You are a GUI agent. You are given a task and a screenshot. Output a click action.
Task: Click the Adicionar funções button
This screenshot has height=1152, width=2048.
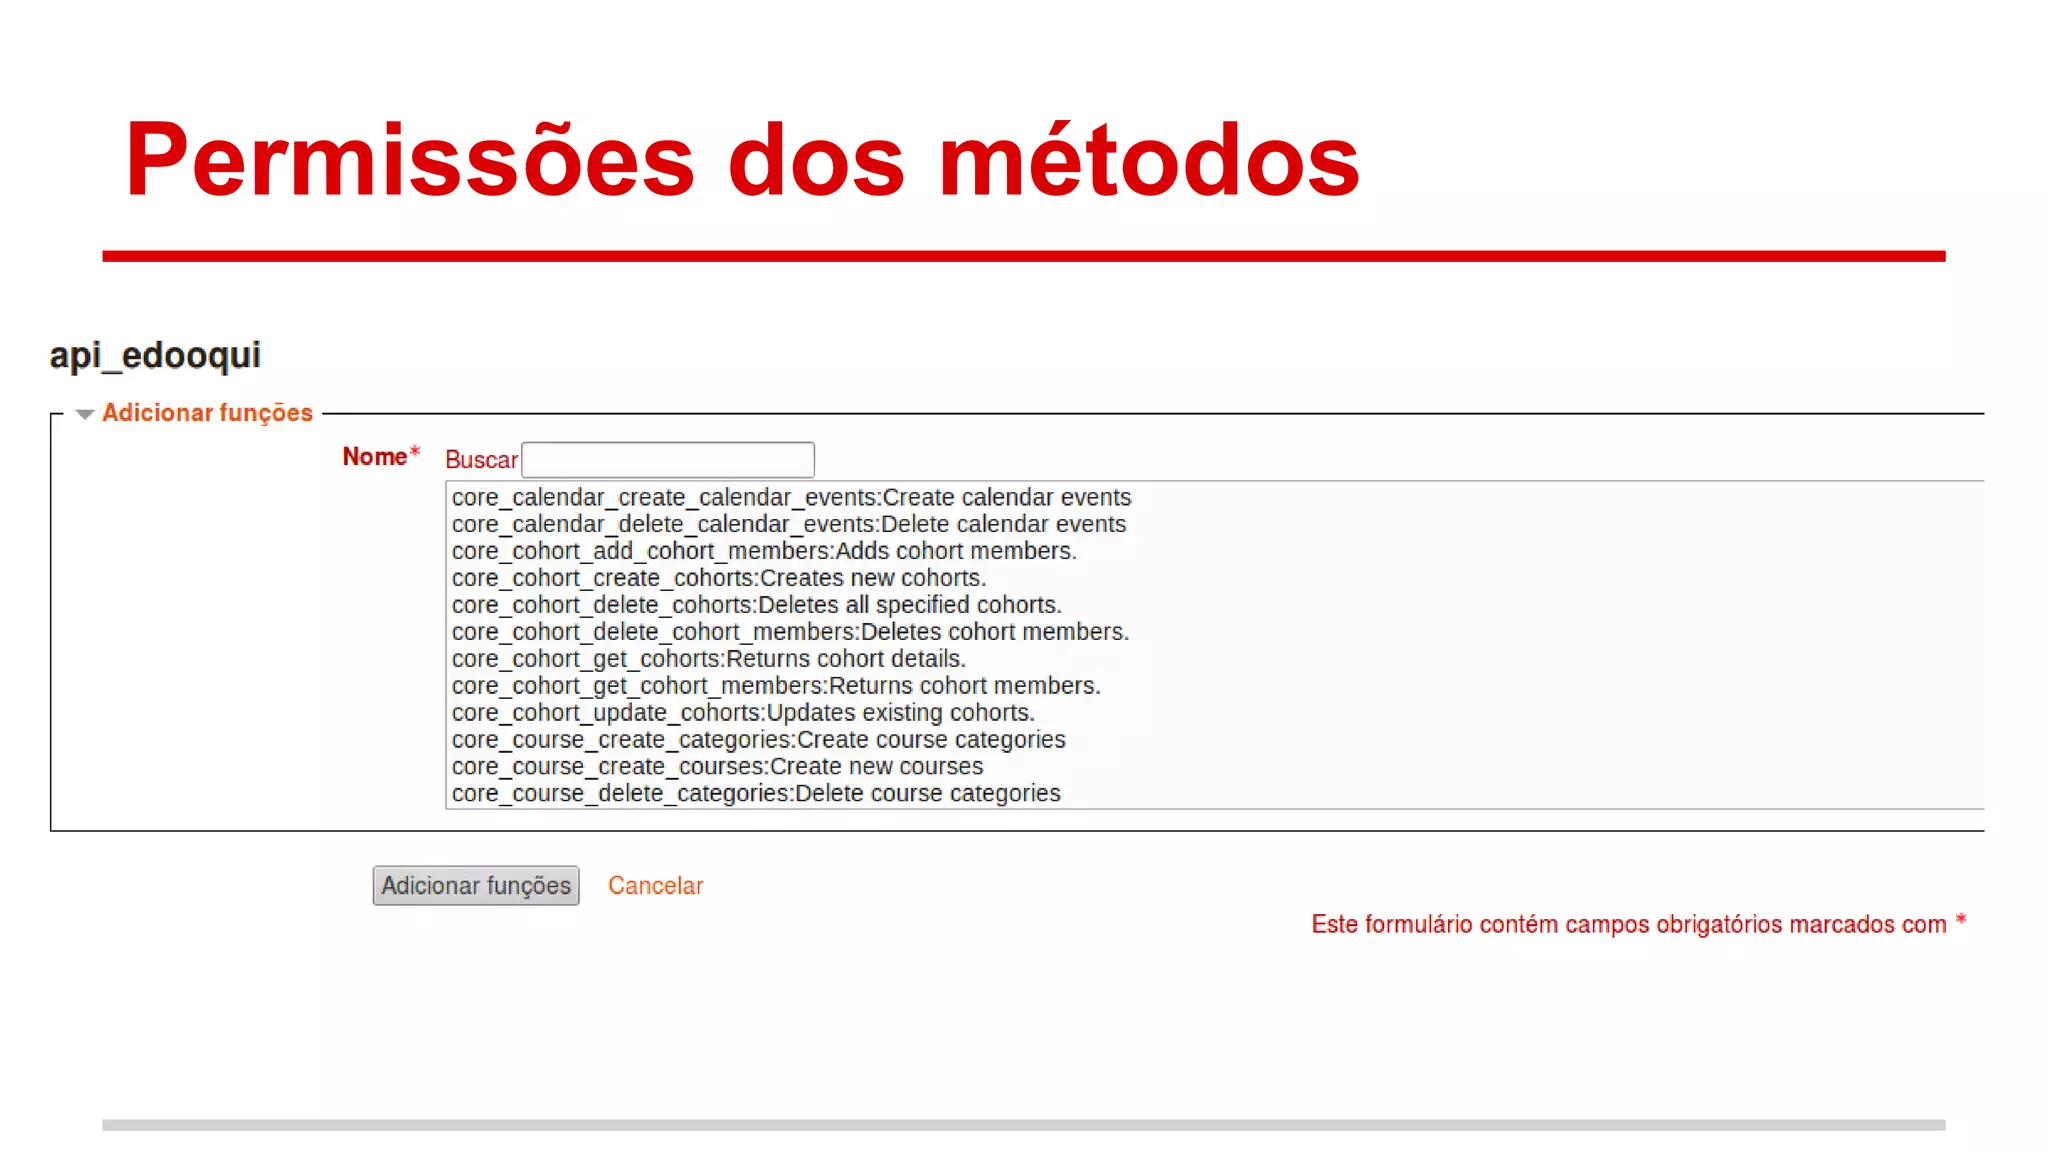(476, 886)
